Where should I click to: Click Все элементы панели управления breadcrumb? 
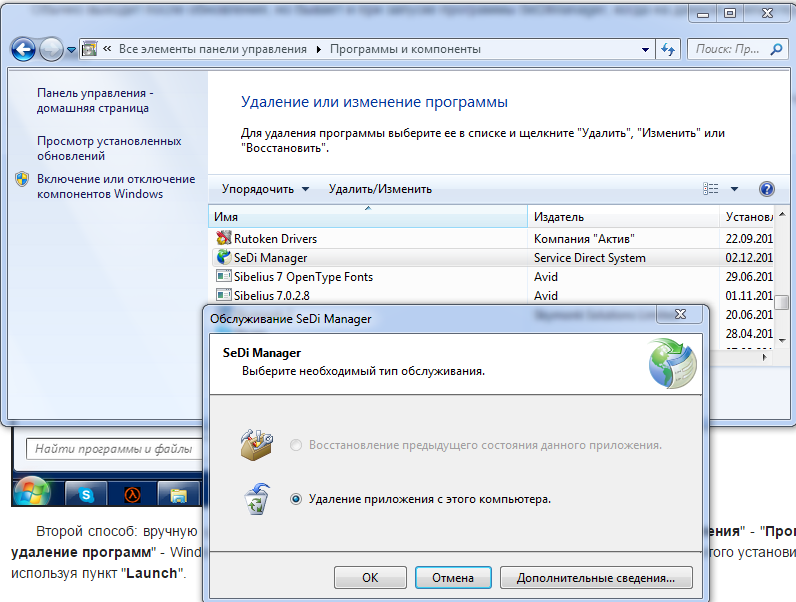pyautogui.click(x=213, y=49)
